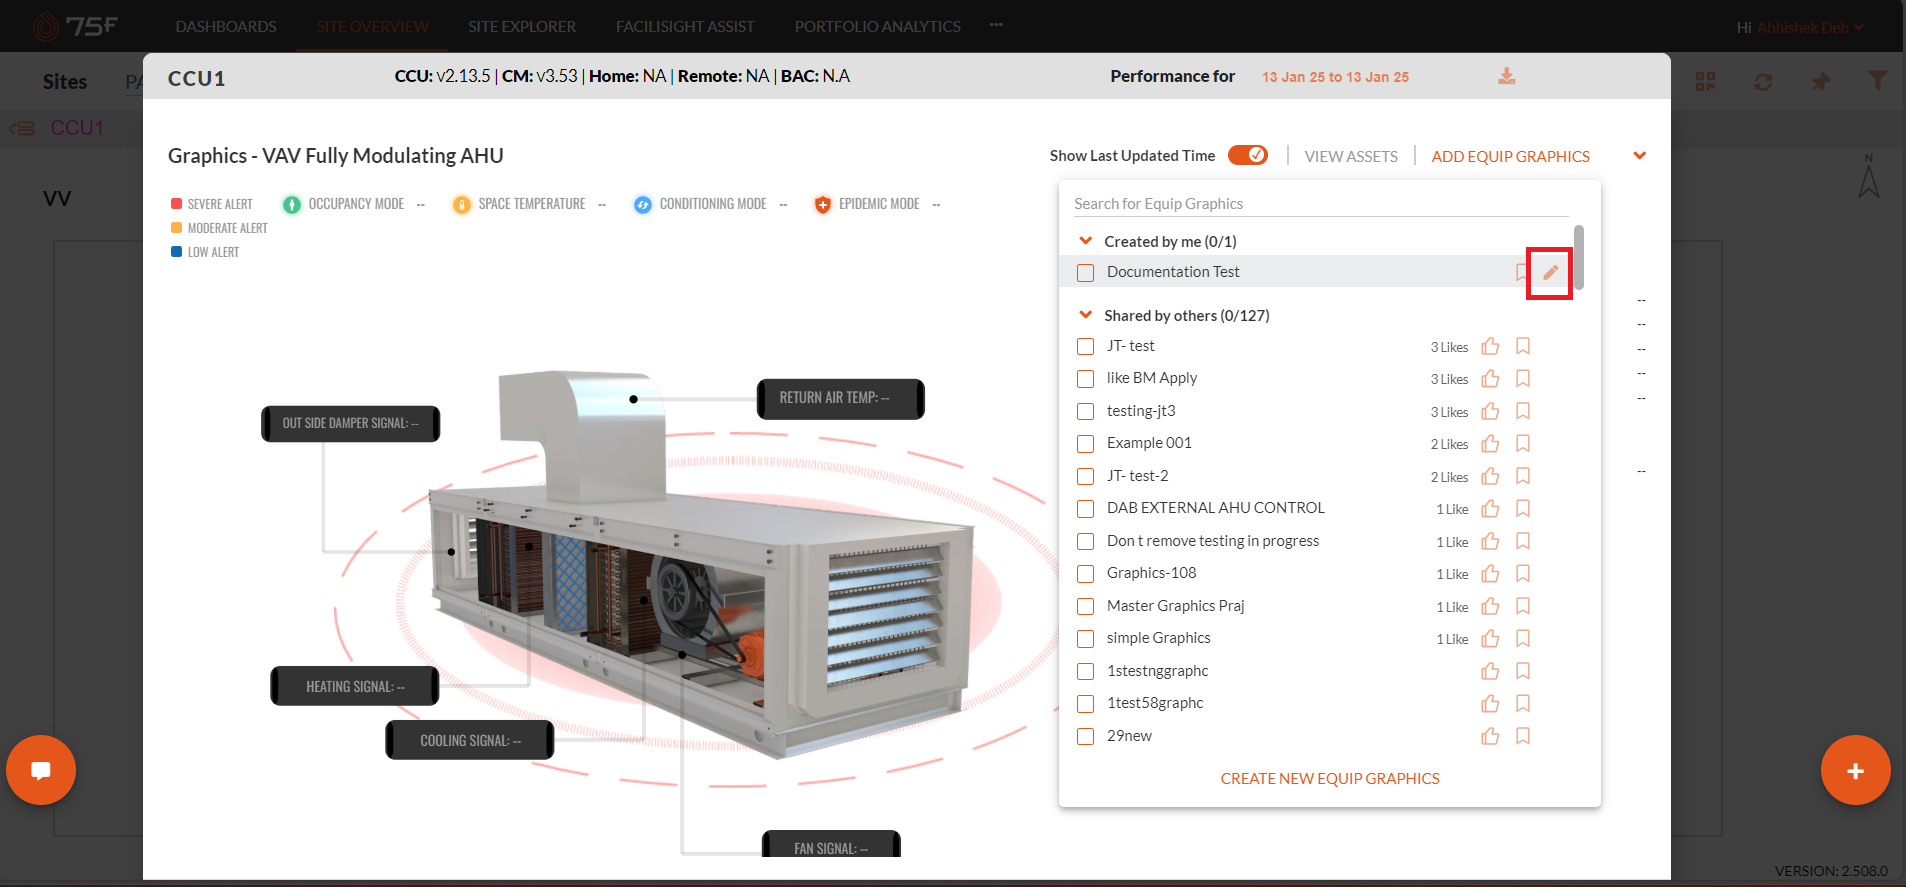This screenshot has width=1906, height=887.
Task: Check the 29new checkbox
Action: coord(1085,737)
